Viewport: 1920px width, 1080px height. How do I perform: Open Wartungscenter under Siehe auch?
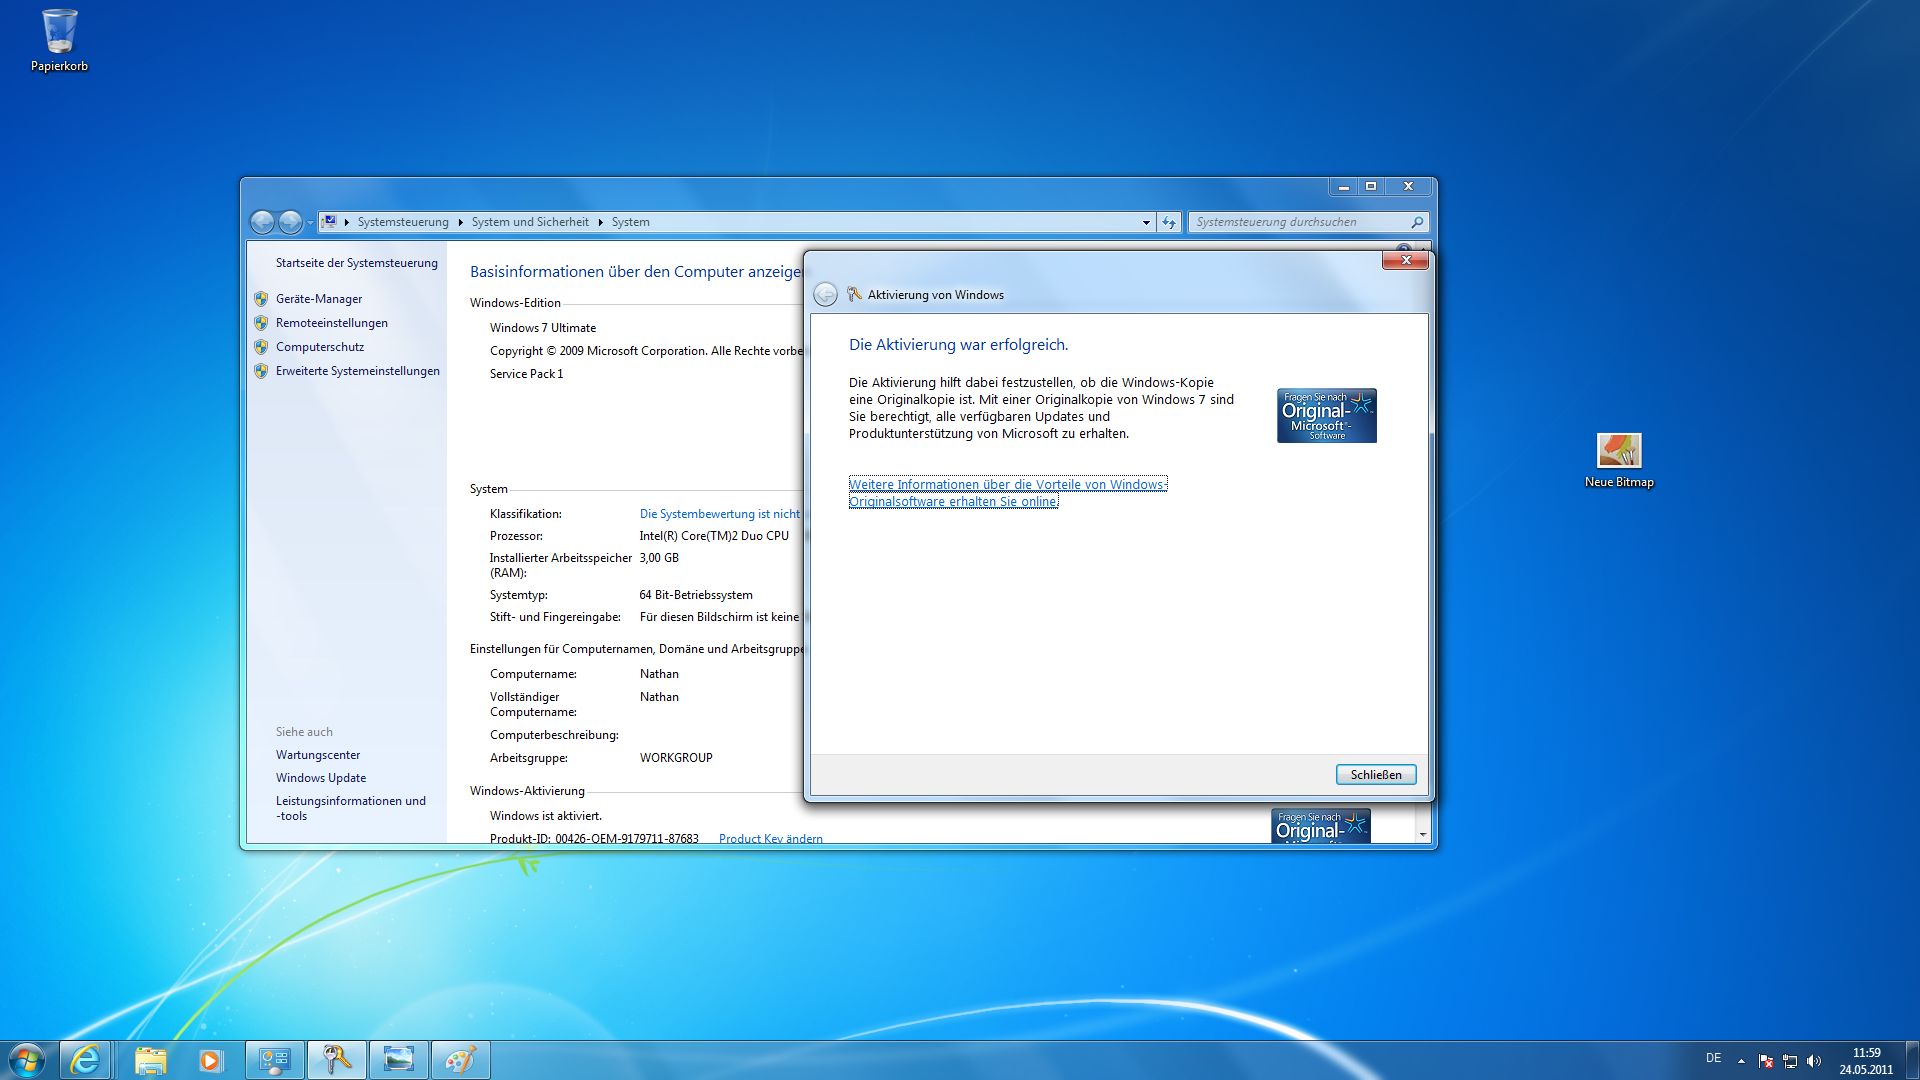click(318, 755)
